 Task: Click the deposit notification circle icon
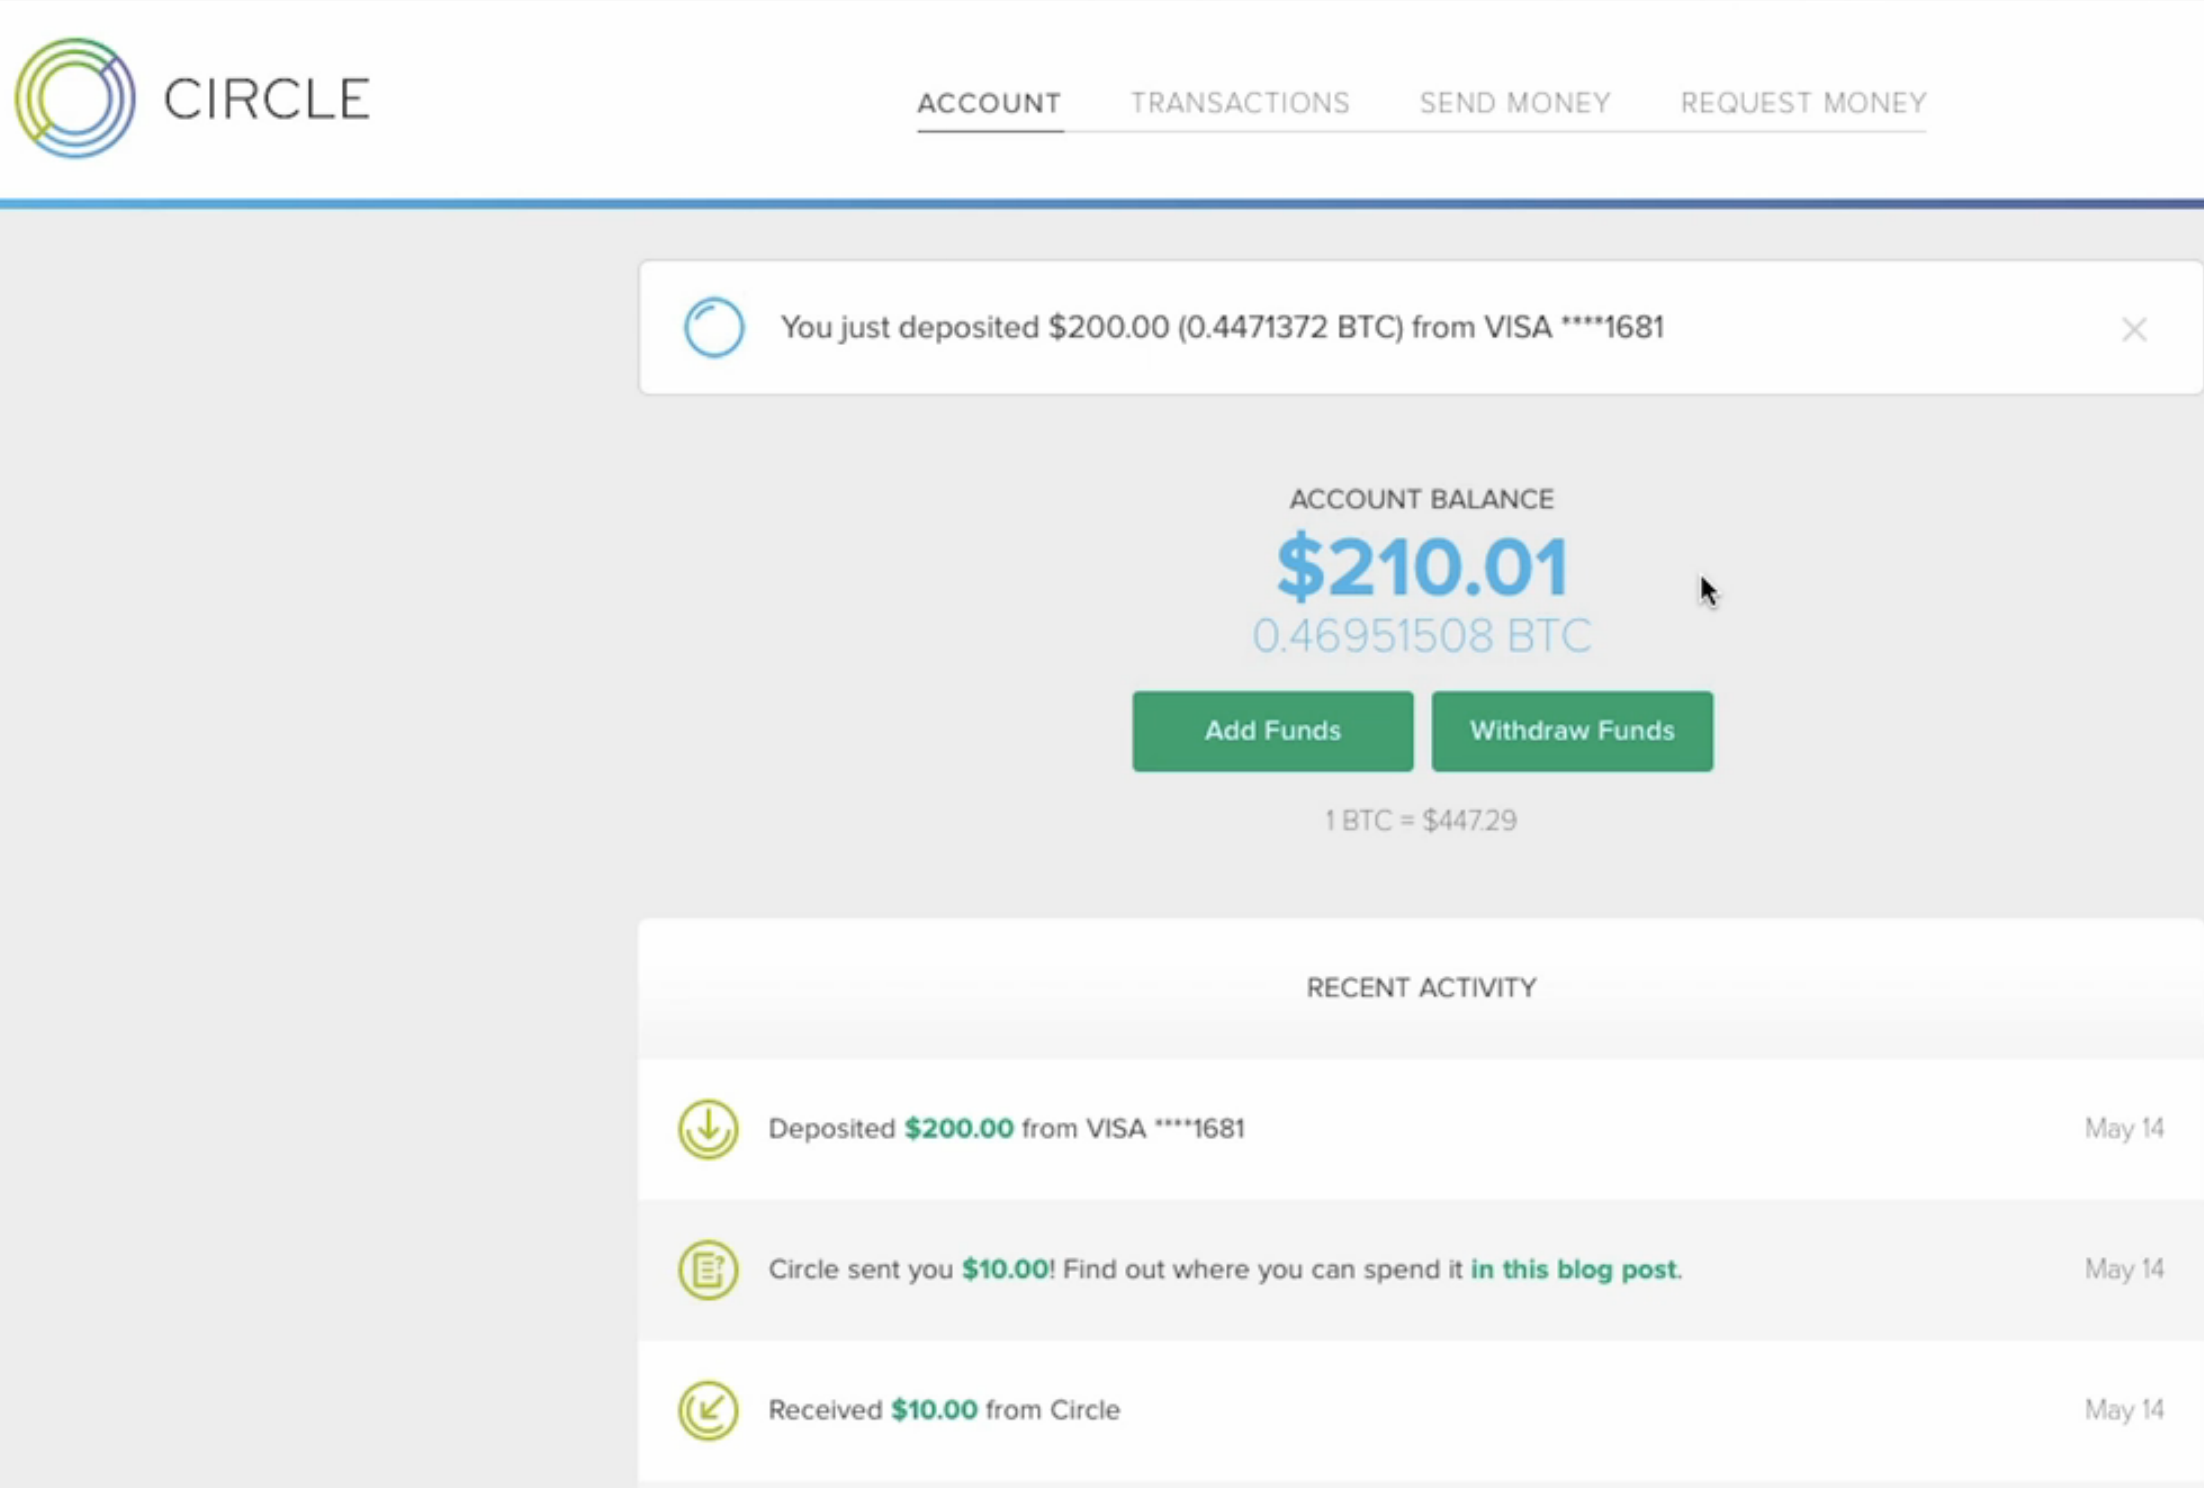coord(714,327)
